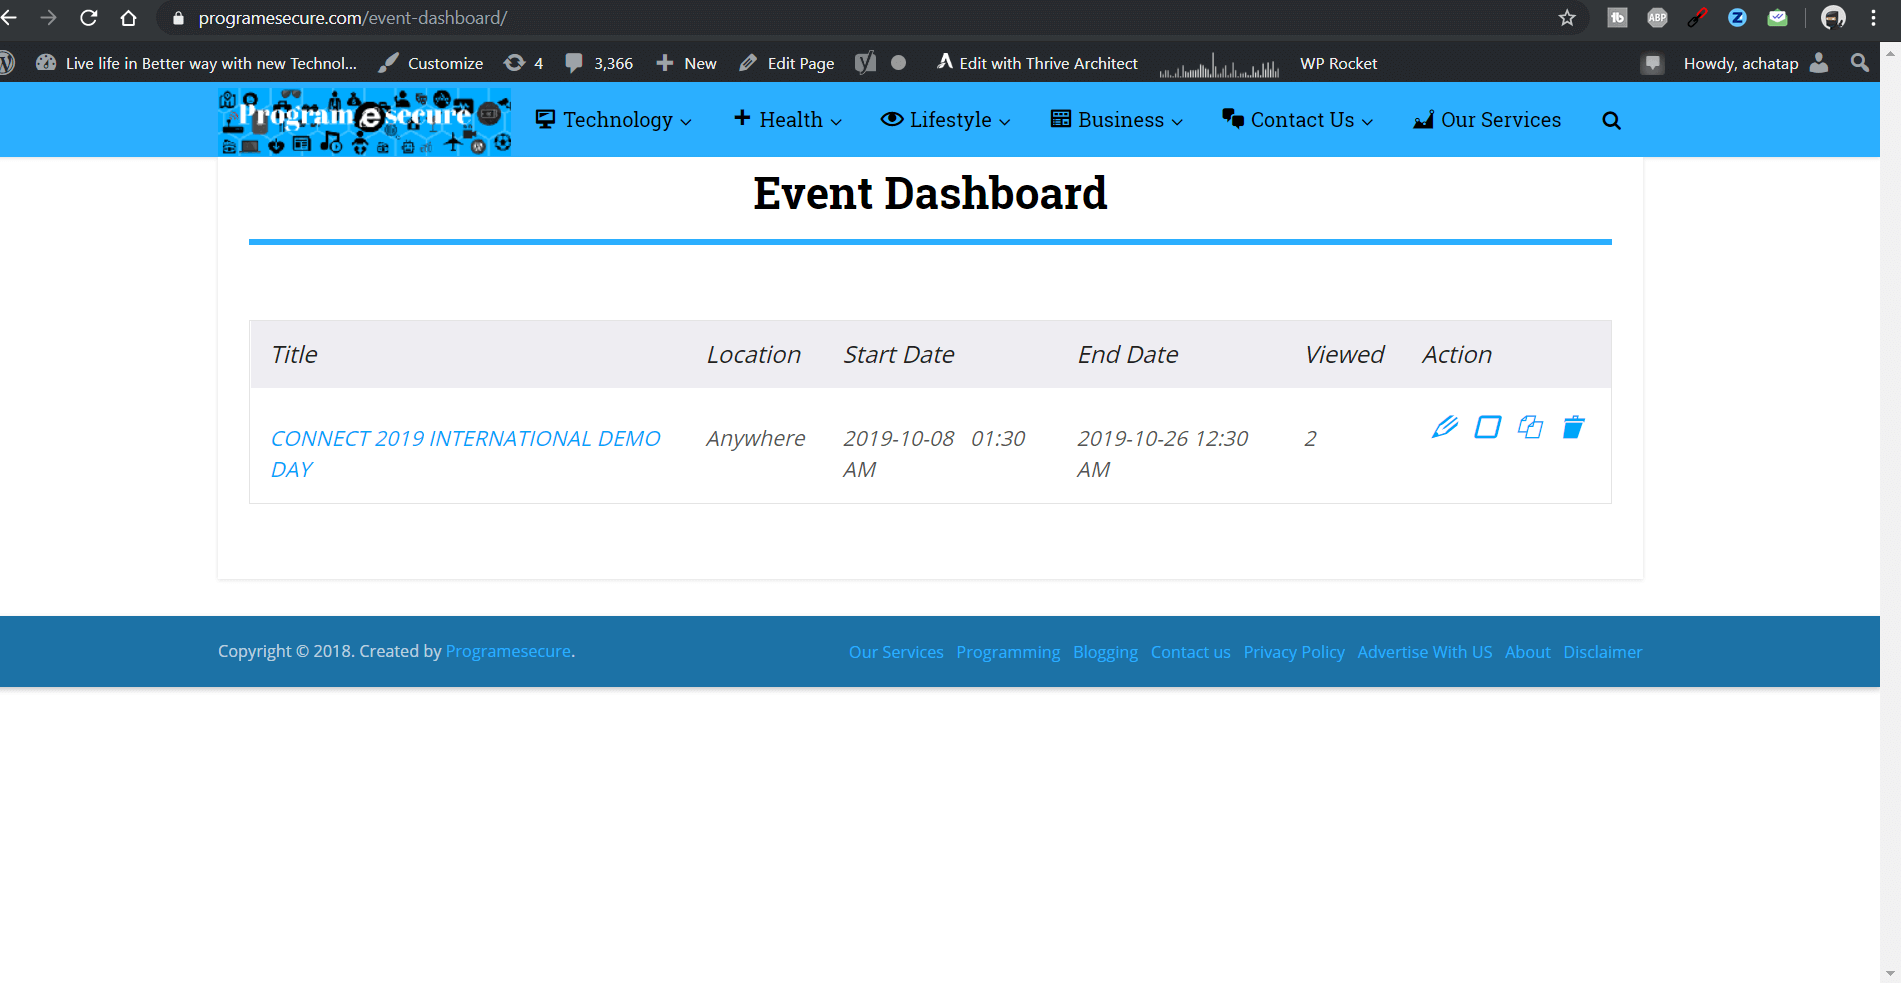Image resolution: width=1901 pixels, height=983 pixels.
Task: Open the Health dropdown menu
Action: coord(786,120)
